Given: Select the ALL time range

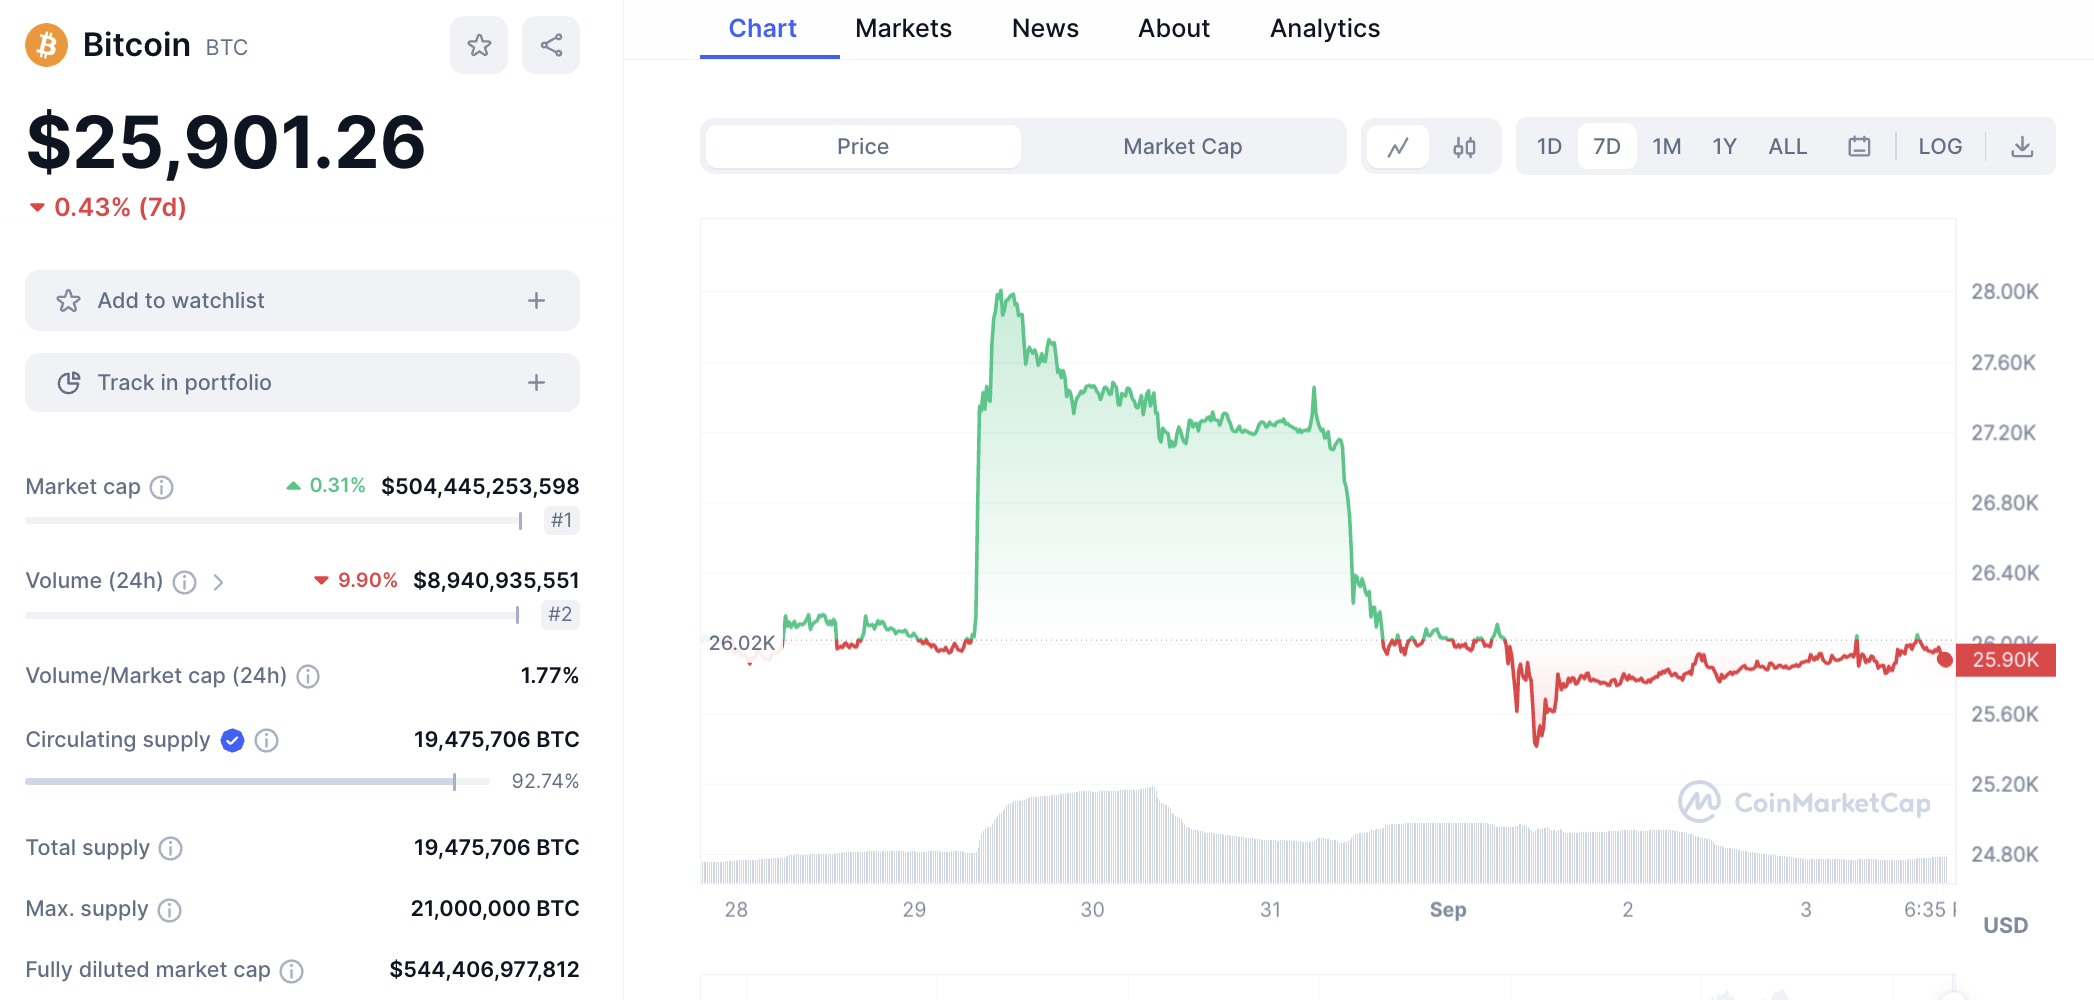Looking at the screenshot, I should coord(1787,147).
